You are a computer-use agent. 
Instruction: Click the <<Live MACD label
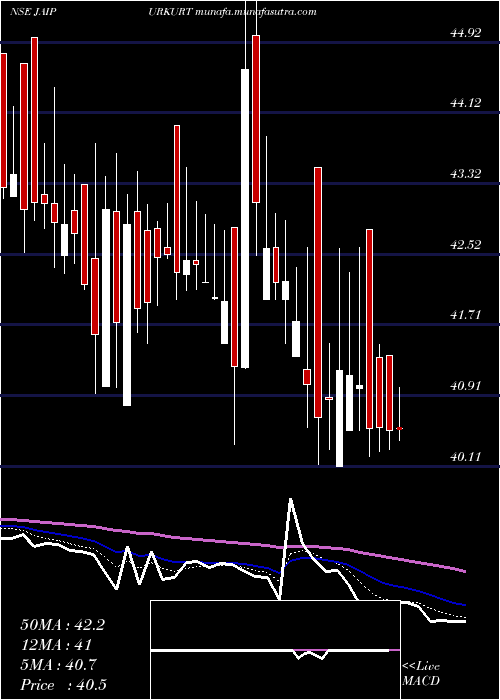[x=421, y=674]
